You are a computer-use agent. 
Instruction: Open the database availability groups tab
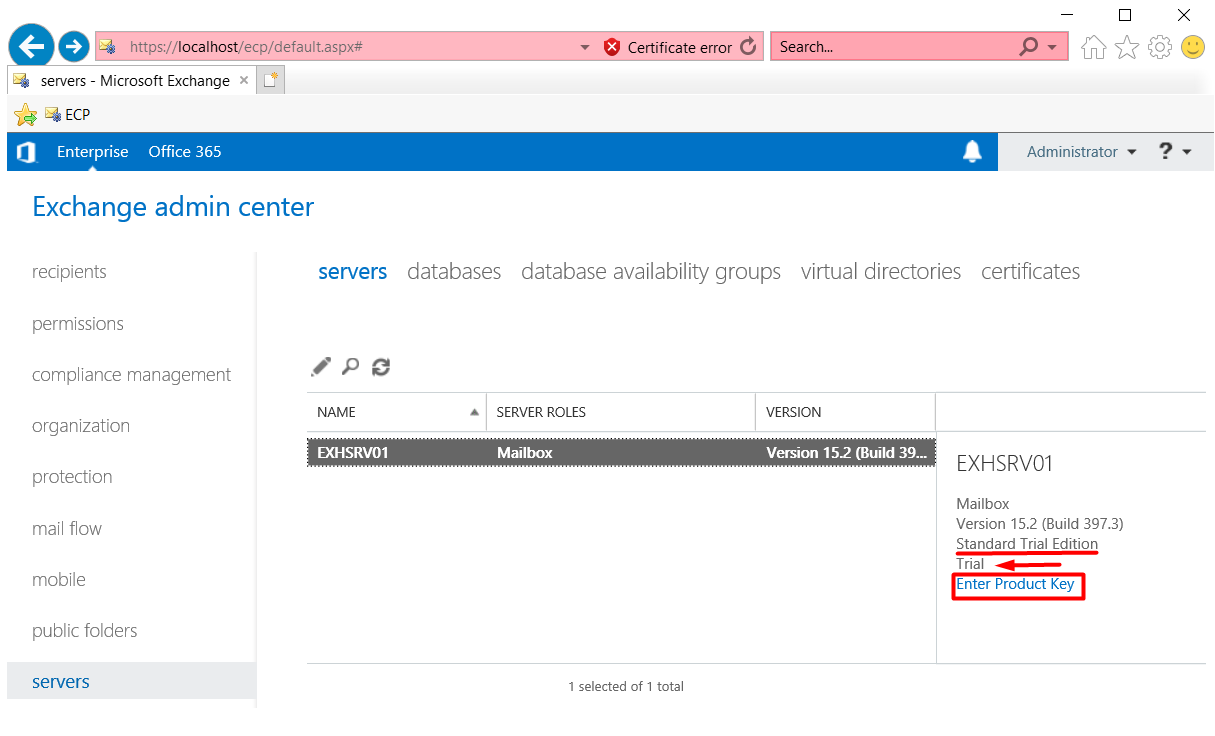click(x=651, y=272)
